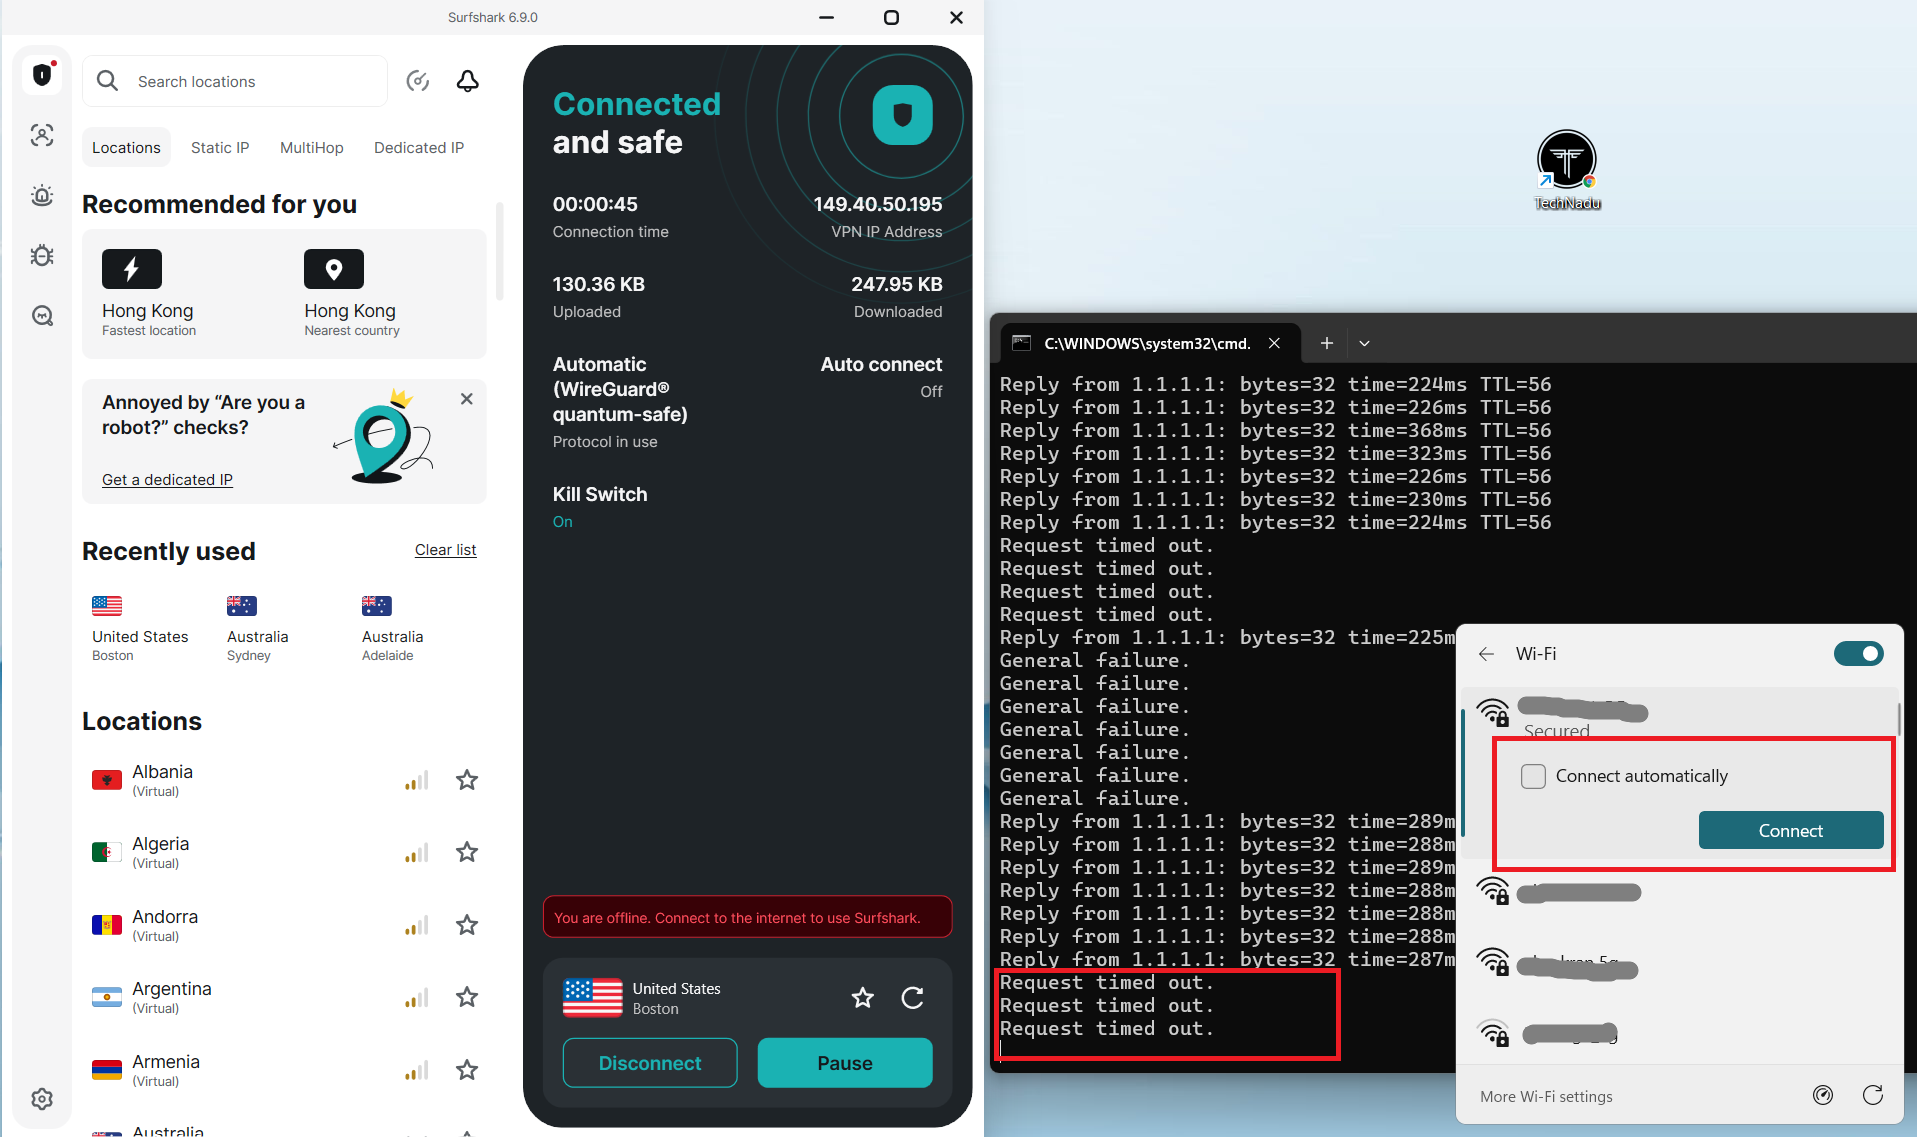Click the Search locations input field

235,81
